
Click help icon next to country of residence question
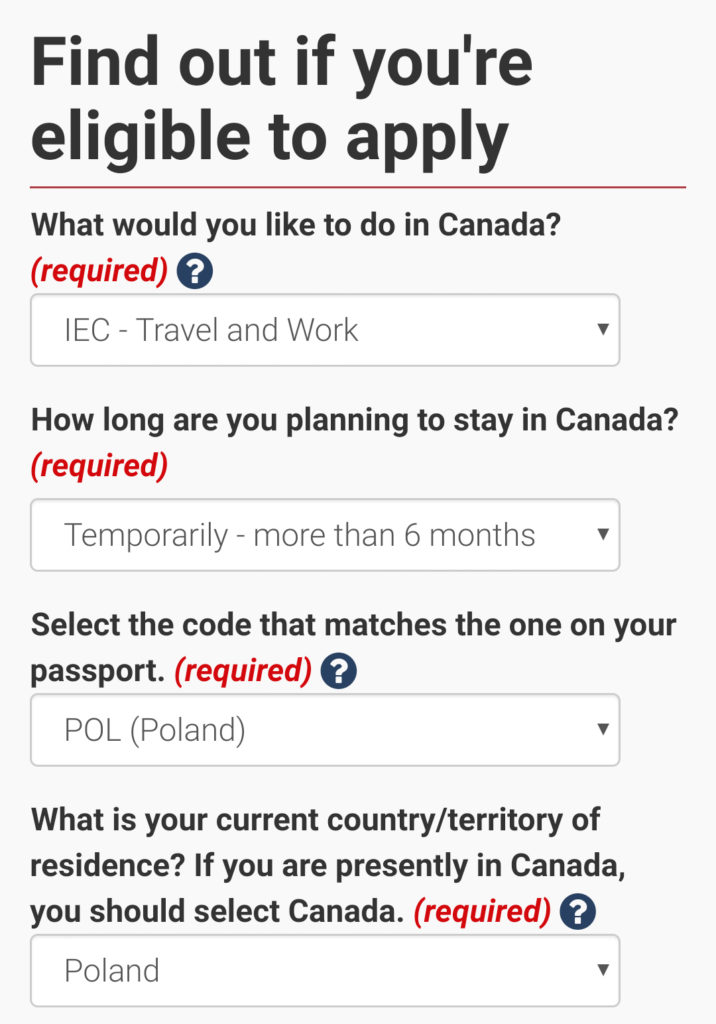578,911
